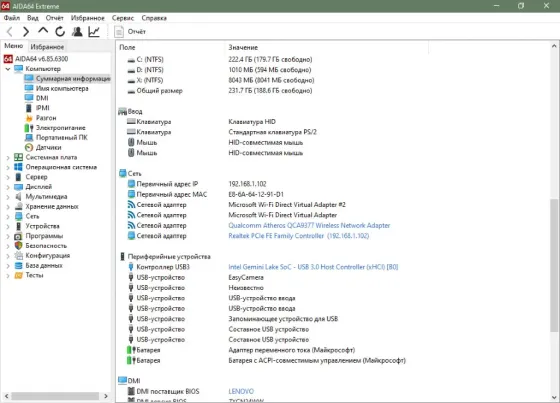Select the База данных icon
Screen dimensions: 560x403
coord(19,265)
